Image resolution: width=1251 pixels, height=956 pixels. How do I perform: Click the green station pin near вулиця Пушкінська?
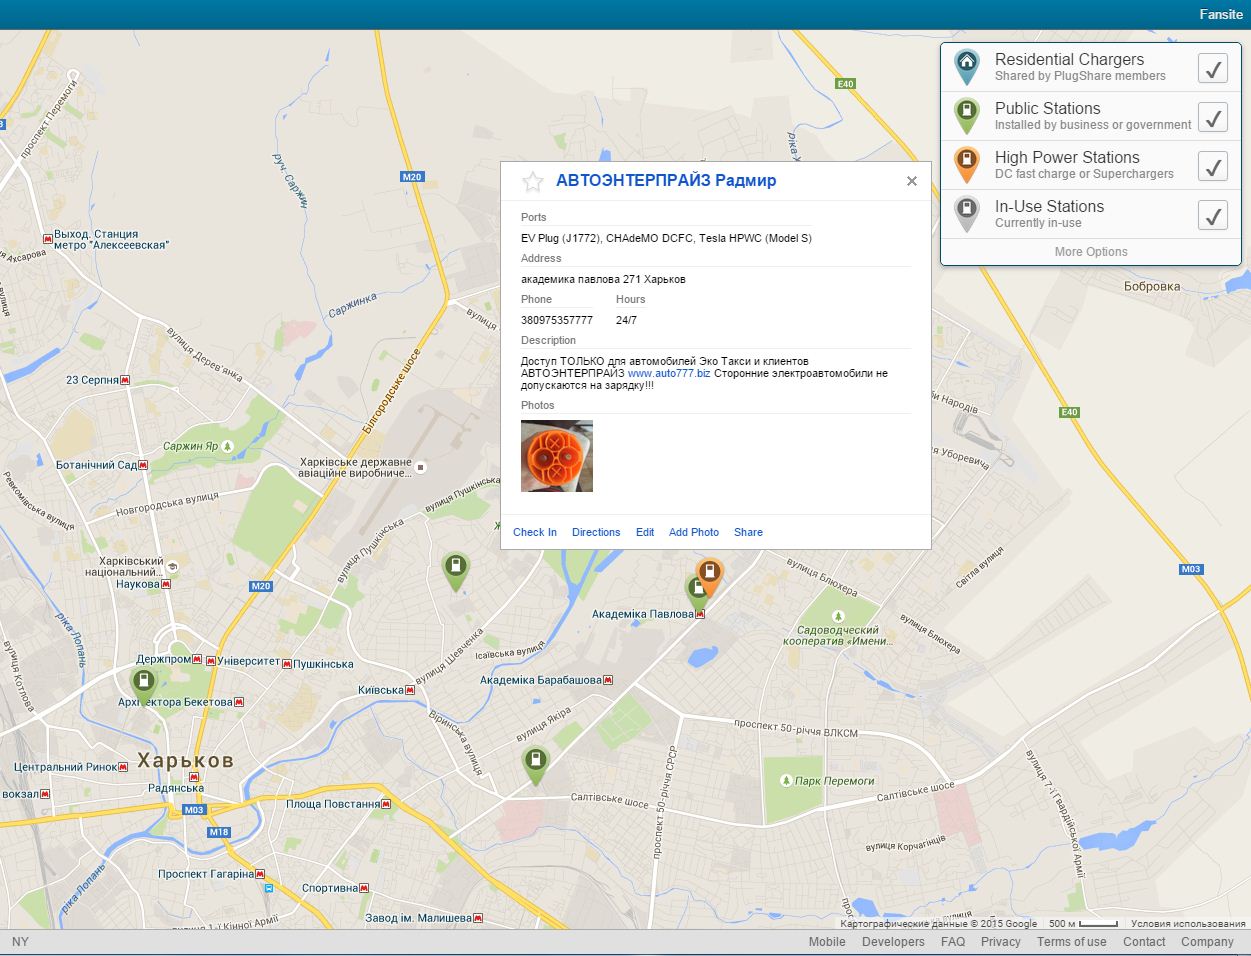point(456,569)
